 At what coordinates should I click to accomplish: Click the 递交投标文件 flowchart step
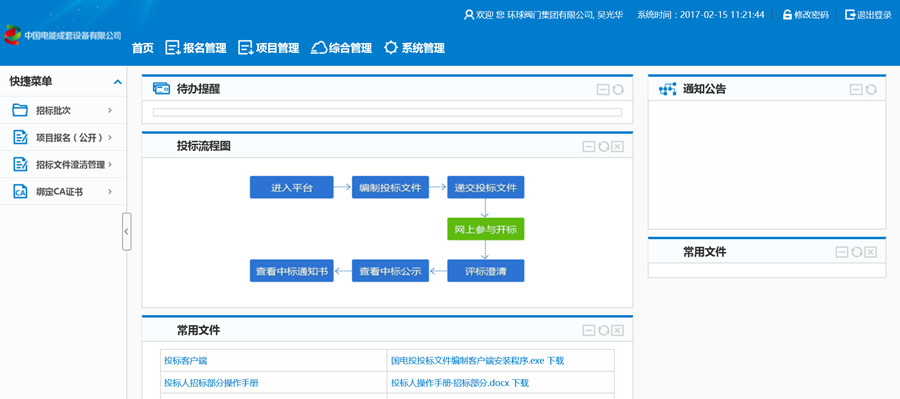coord(486,188)
